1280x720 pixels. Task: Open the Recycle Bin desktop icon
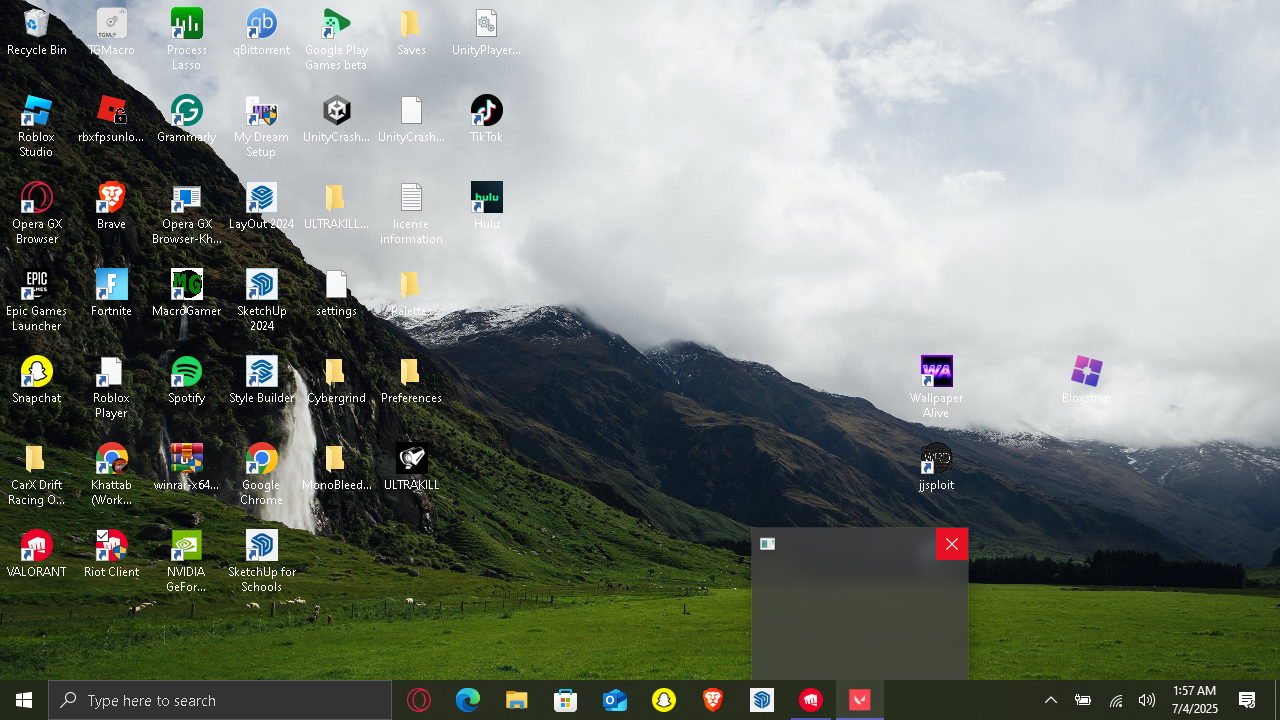coord(37,32)
